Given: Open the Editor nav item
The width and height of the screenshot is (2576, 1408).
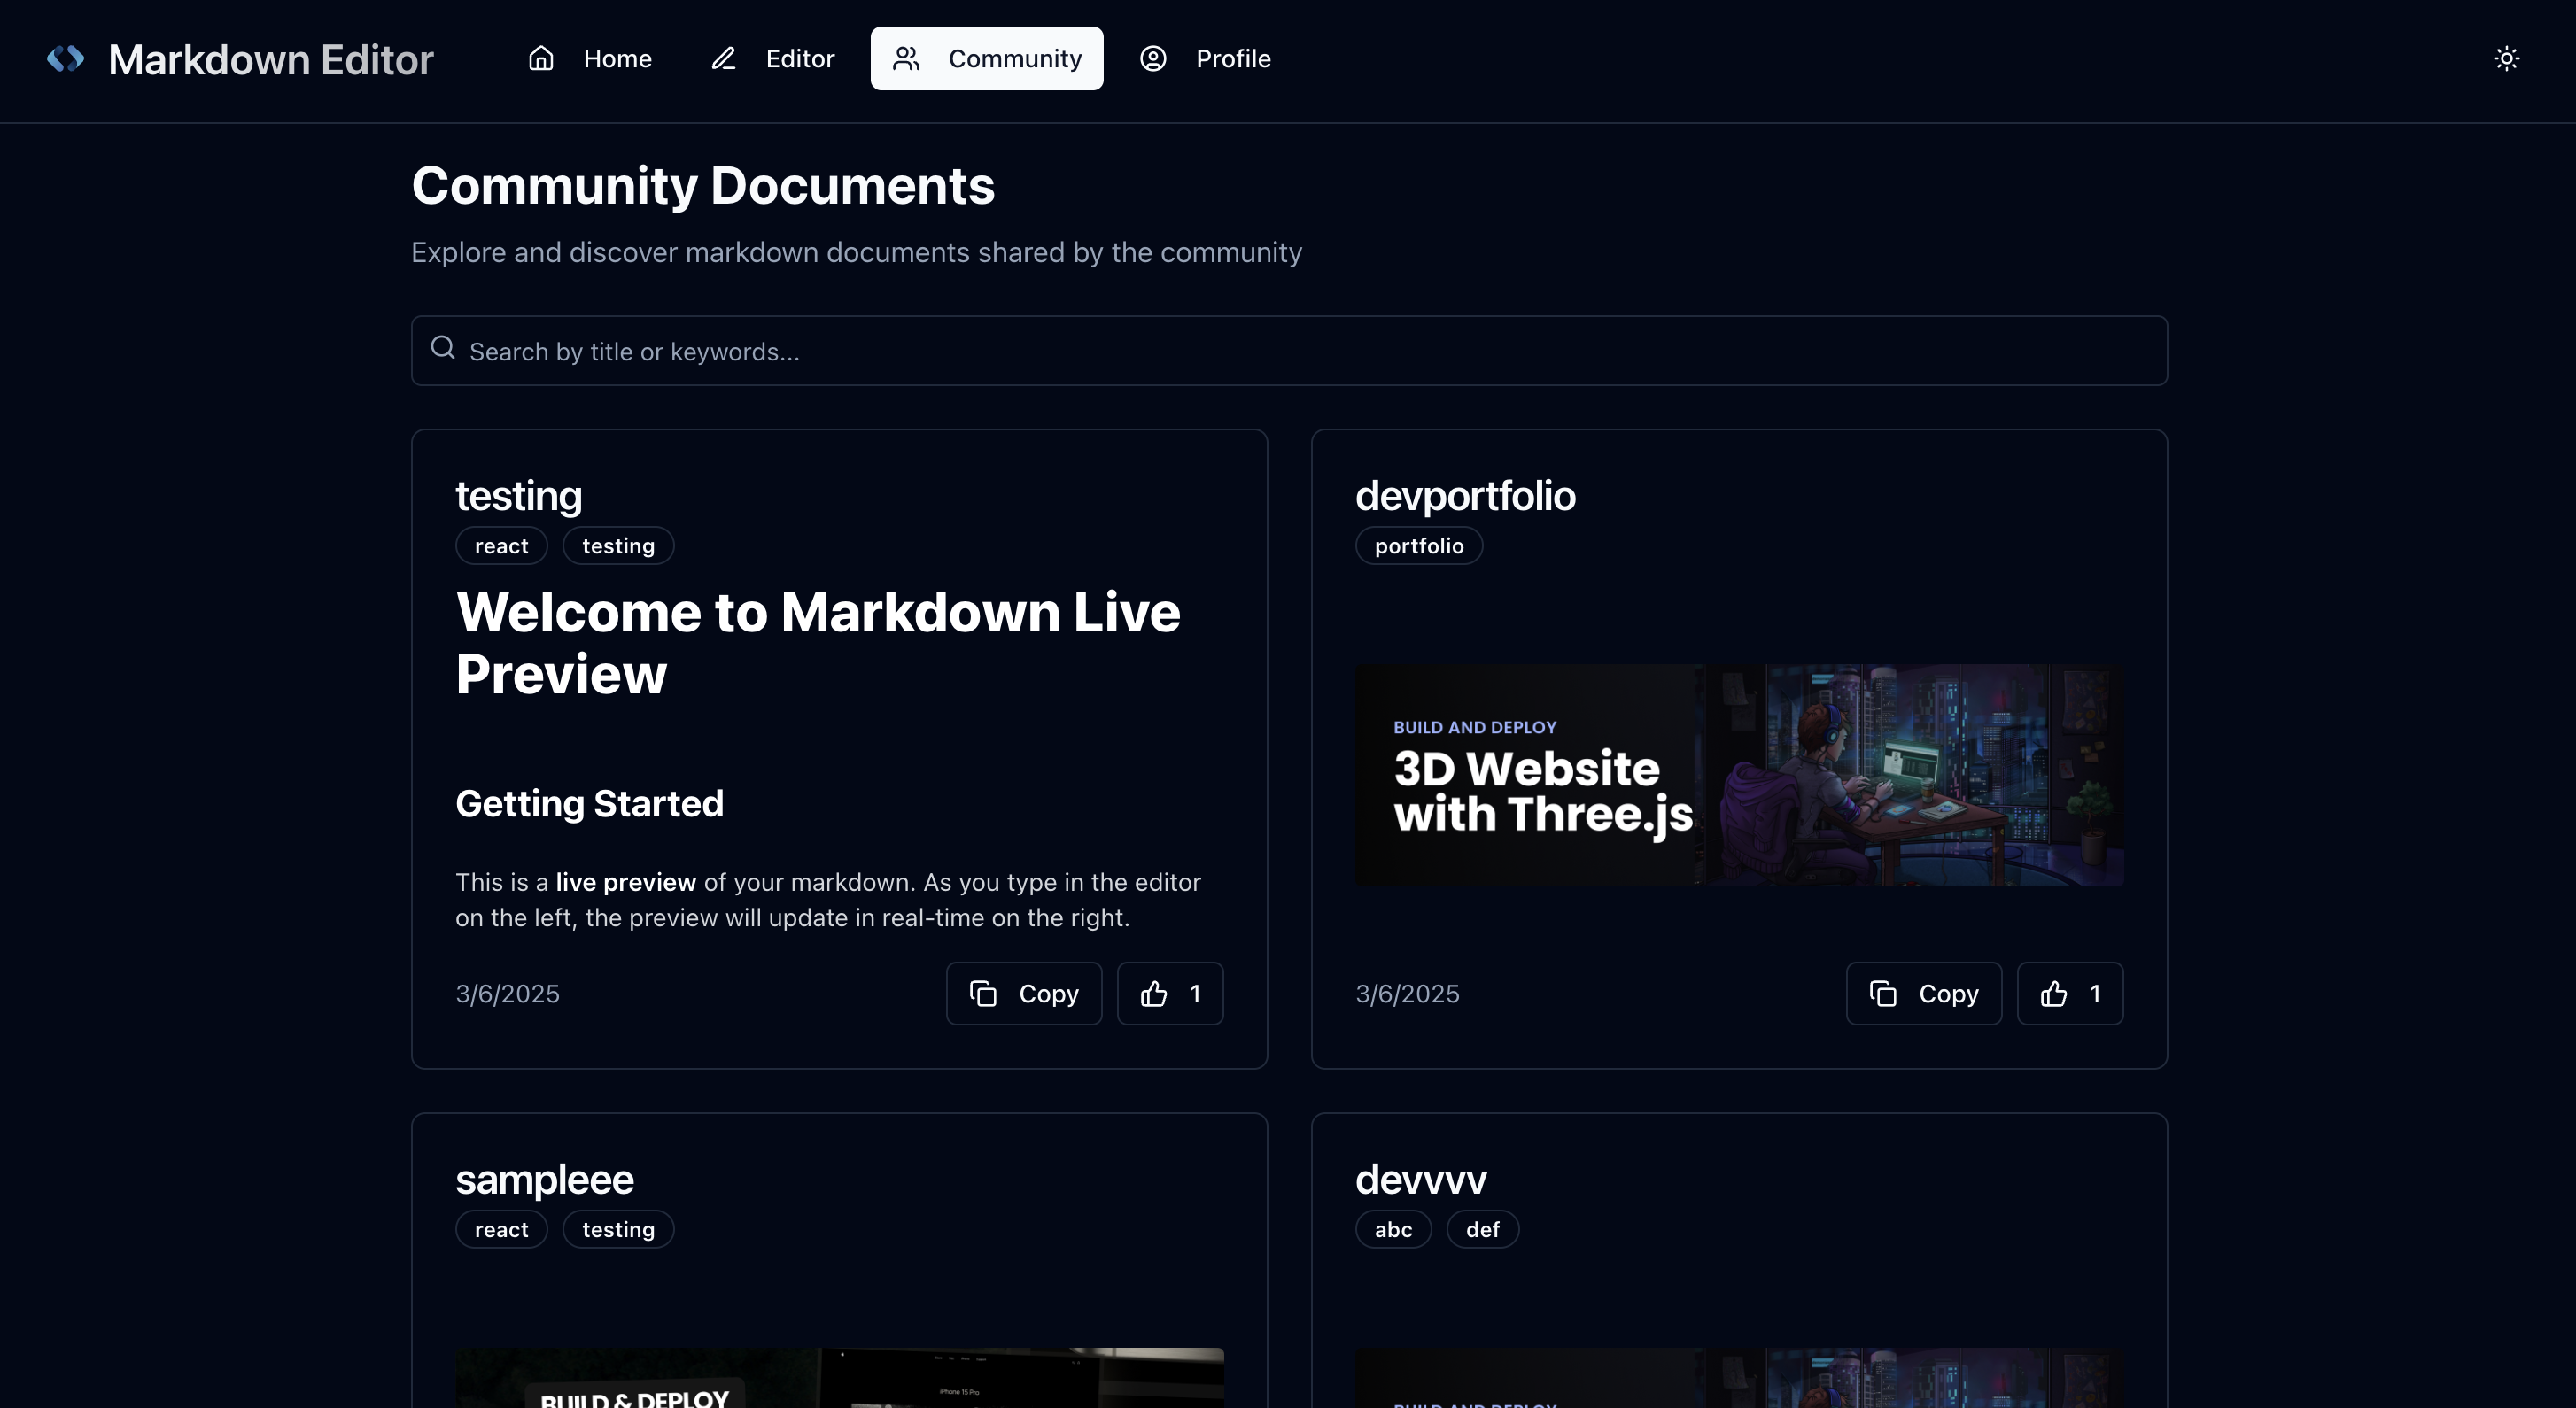Looking at the screenshot, I should (773, 59).
